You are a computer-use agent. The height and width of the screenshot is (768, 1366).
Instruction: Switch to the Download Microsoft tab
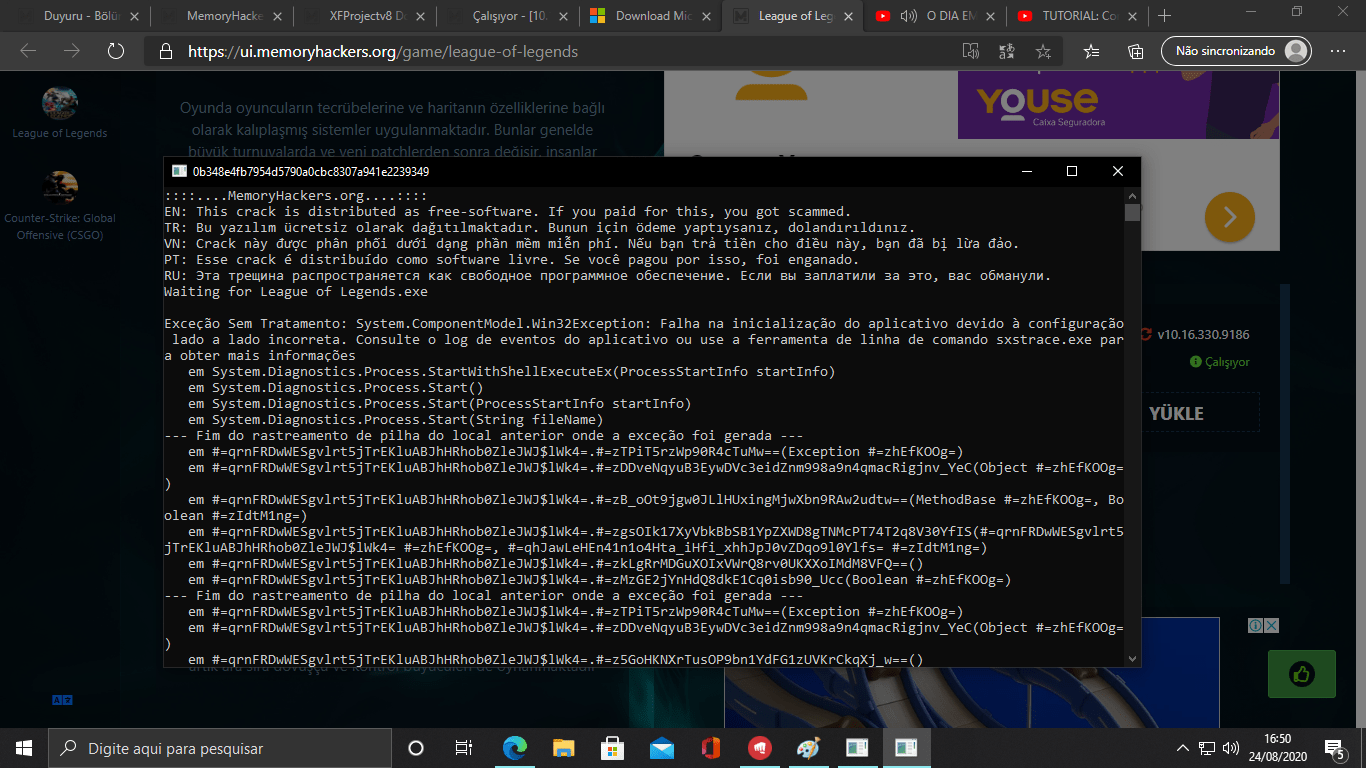point(653,16)
